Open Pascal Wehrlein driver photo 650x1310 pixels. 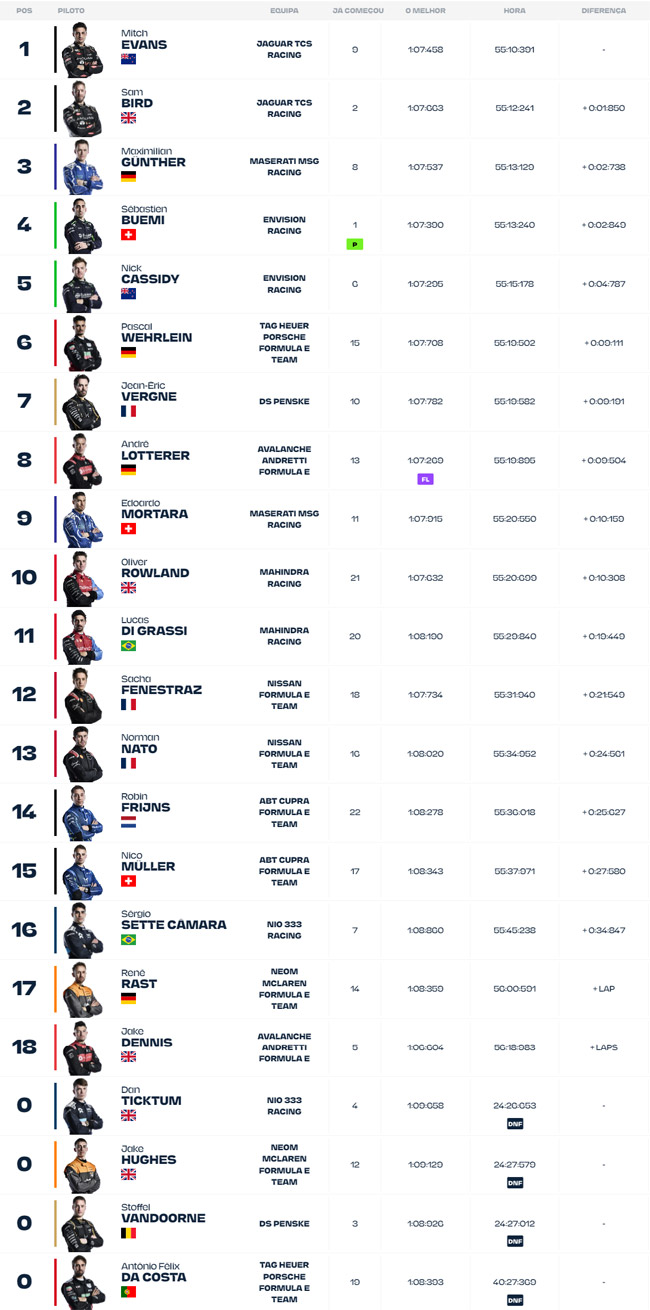[82, 344]
